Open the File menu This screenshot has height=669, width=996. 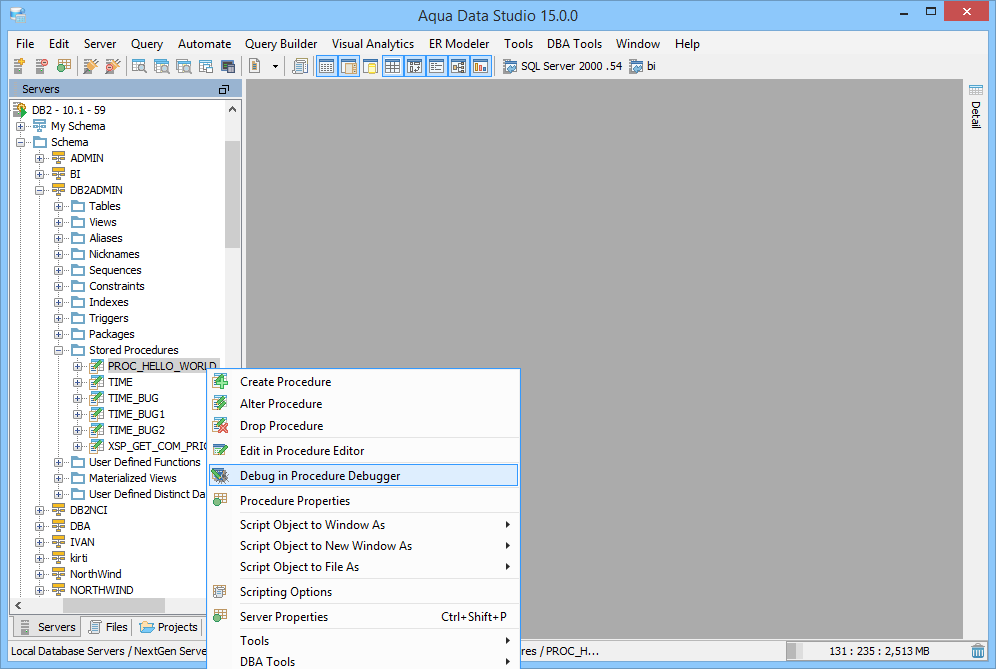25,44
